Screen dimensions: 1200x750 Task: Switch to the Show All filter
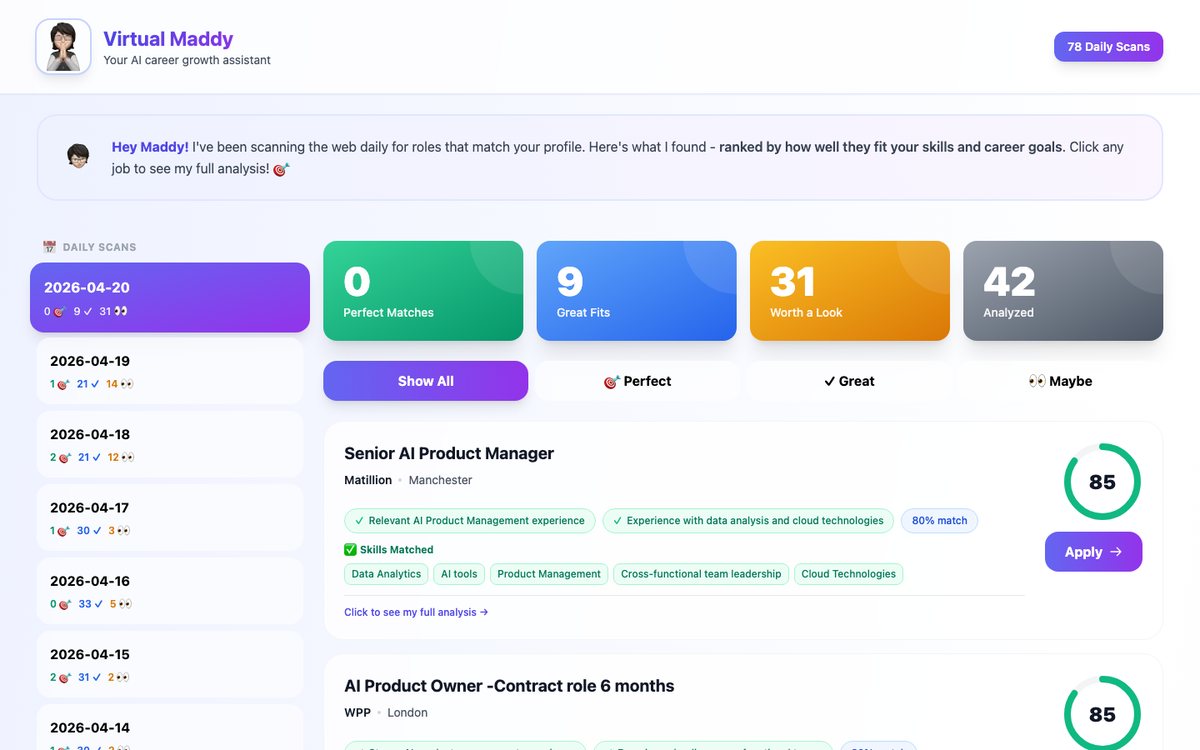[425, 381]
